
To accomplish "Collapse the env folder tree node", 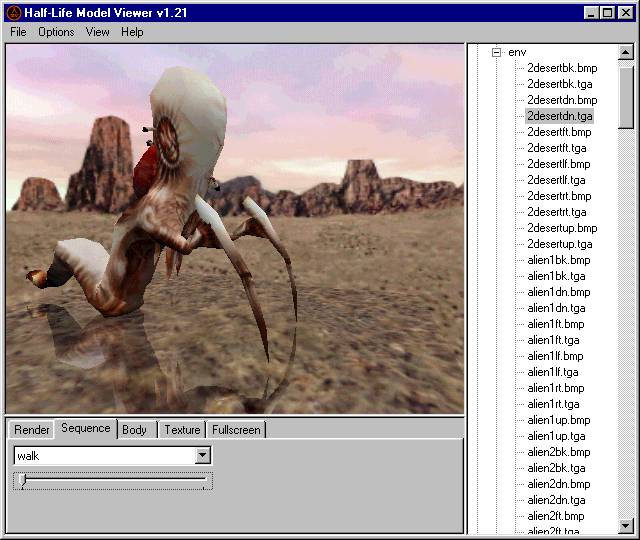I will coord(496,52).
